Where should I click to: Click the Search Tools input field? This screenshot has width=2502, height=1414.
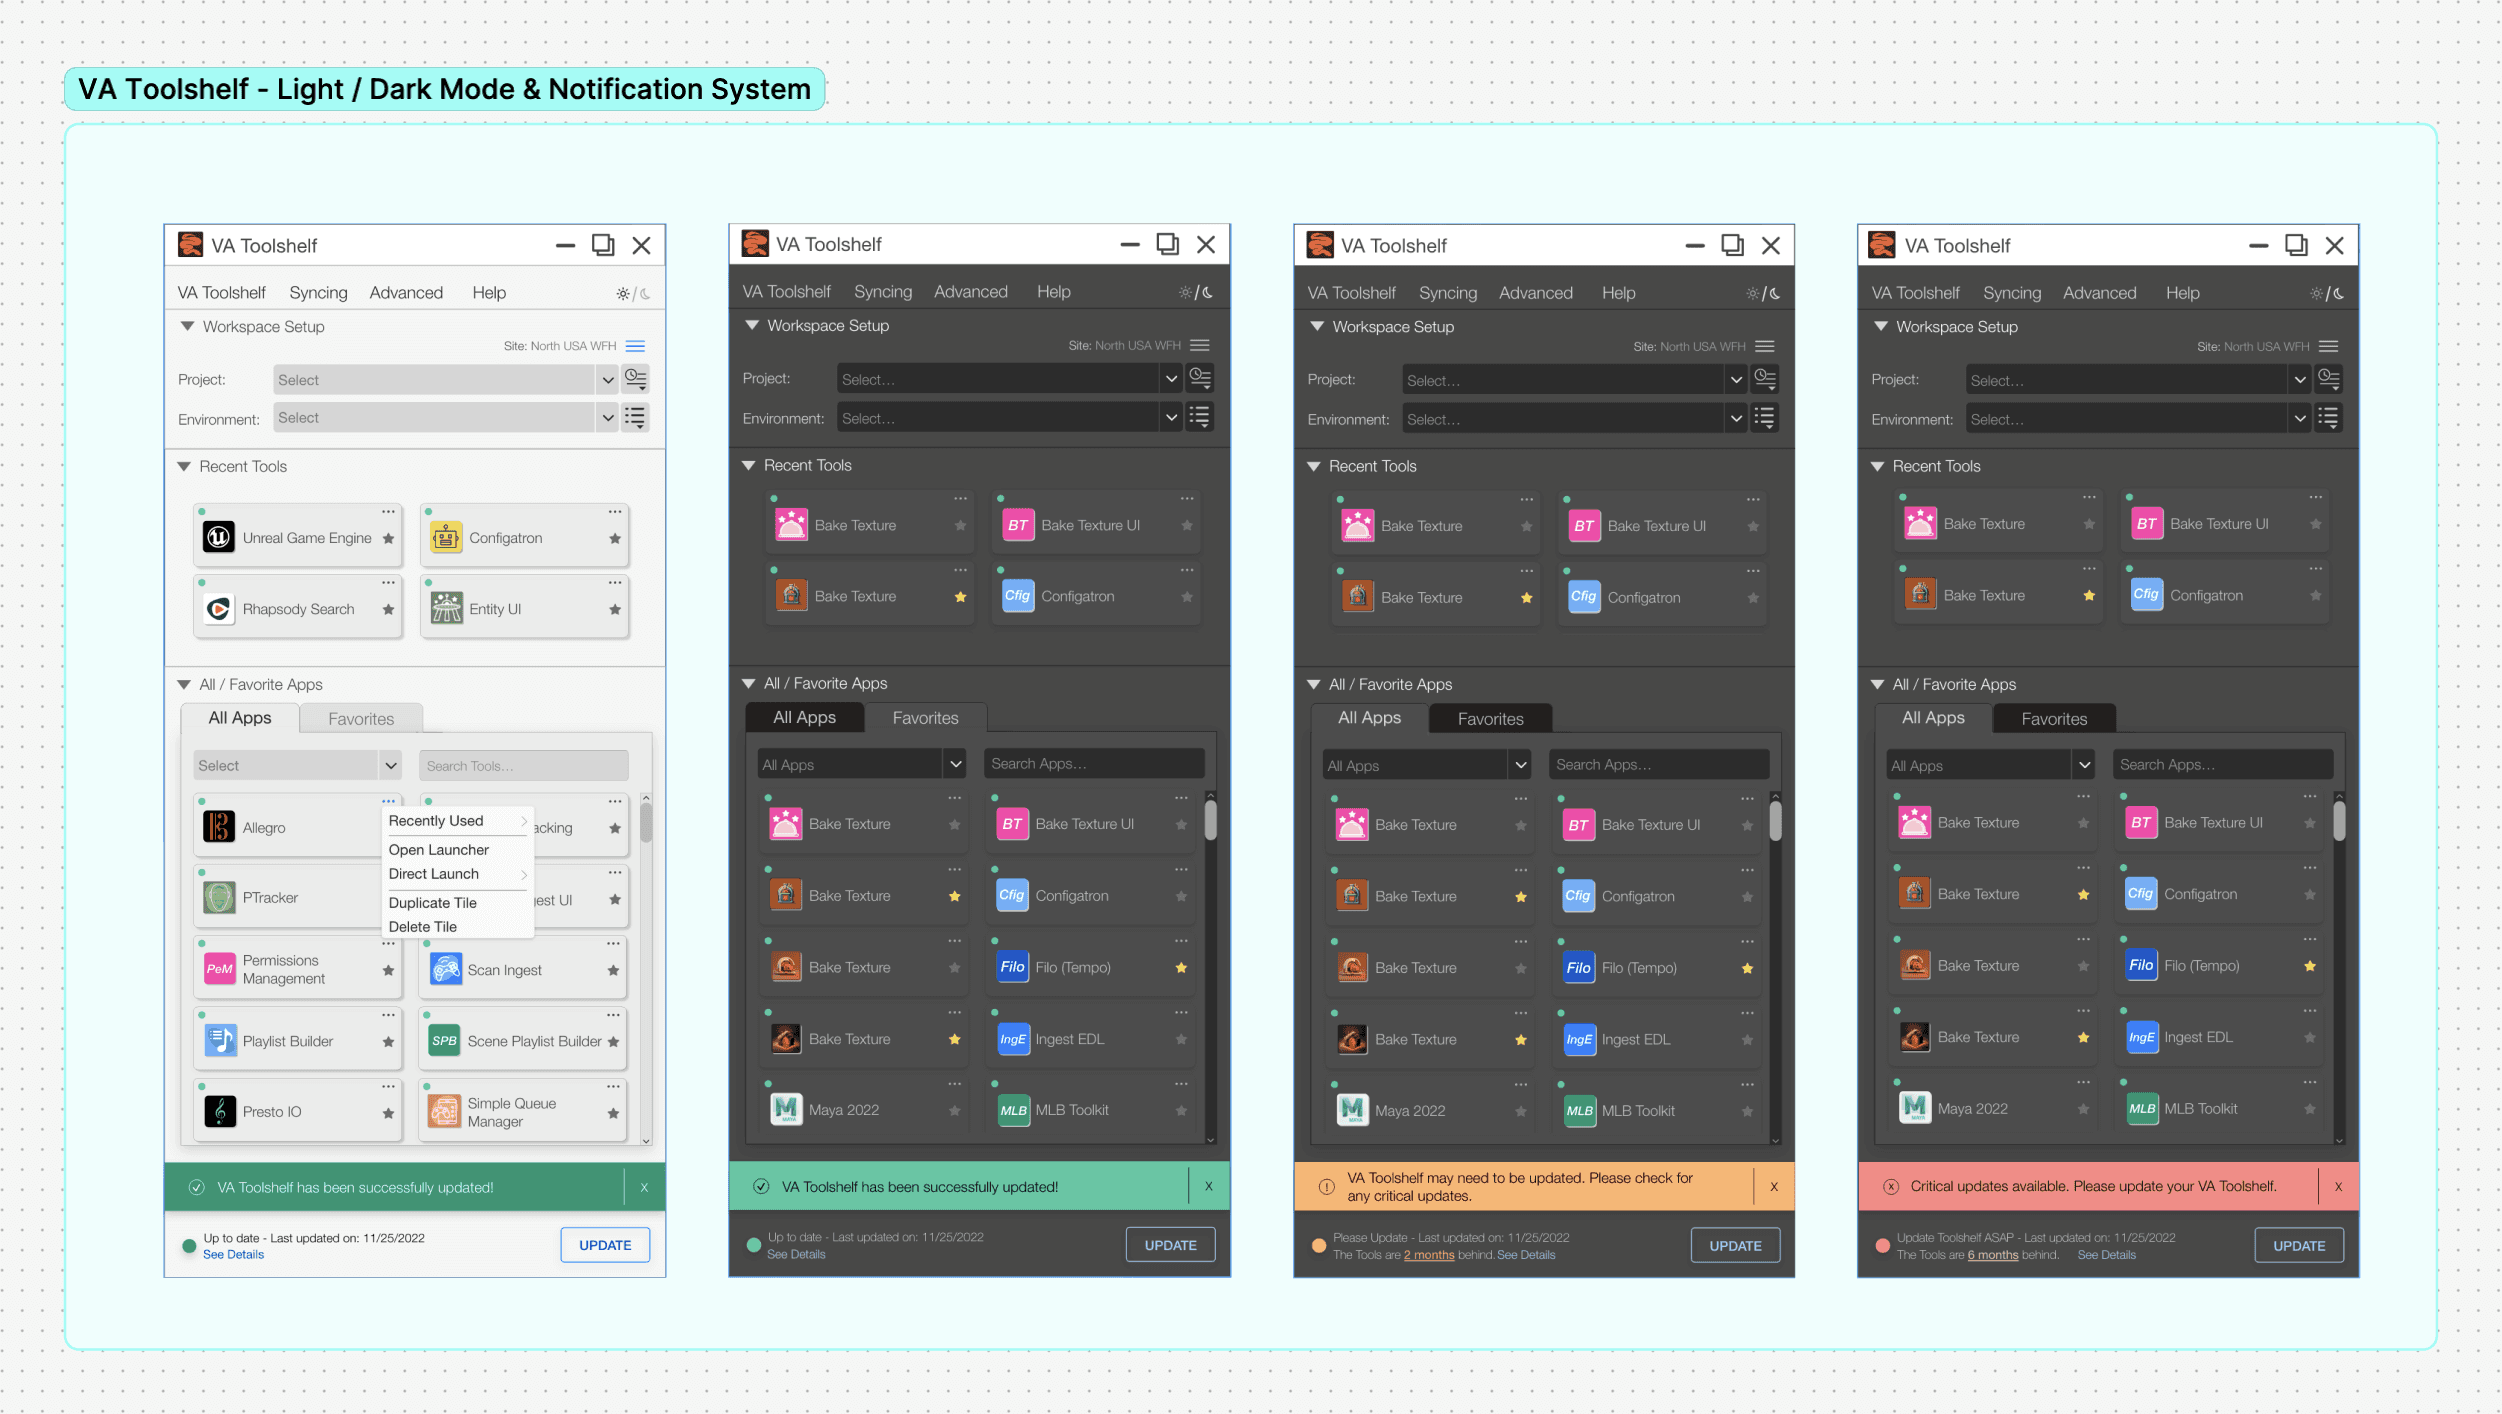pos(523,765)
